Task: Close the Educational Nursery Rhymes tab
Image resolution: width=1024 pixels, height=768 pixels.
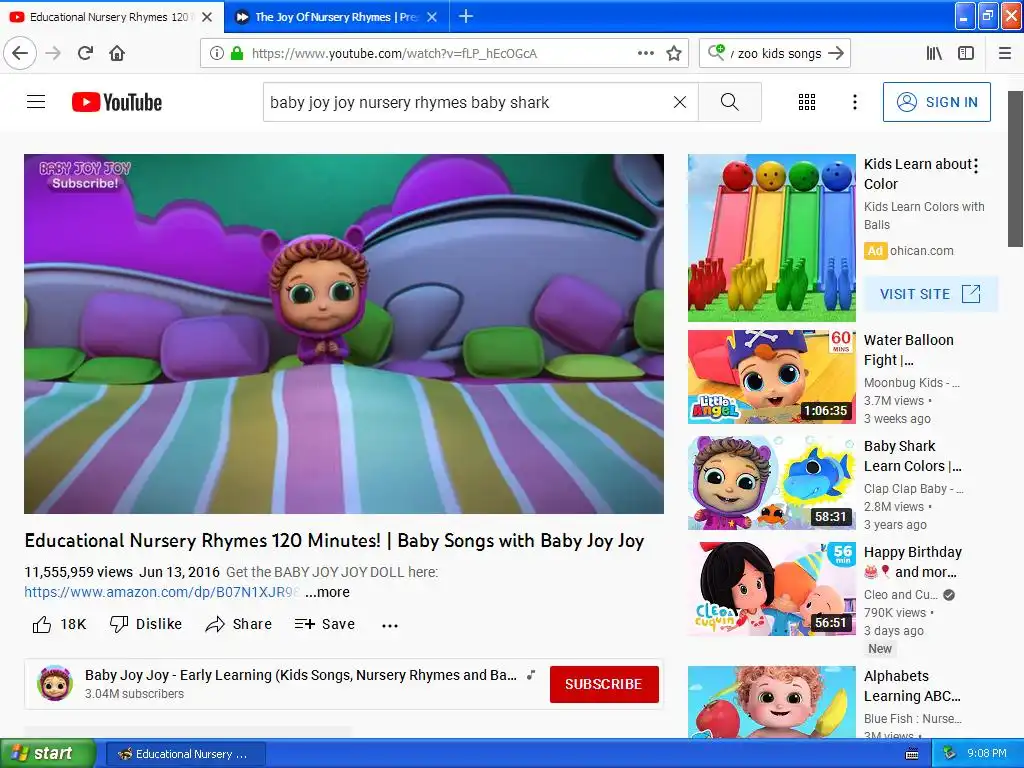Action: click(207, 17)
